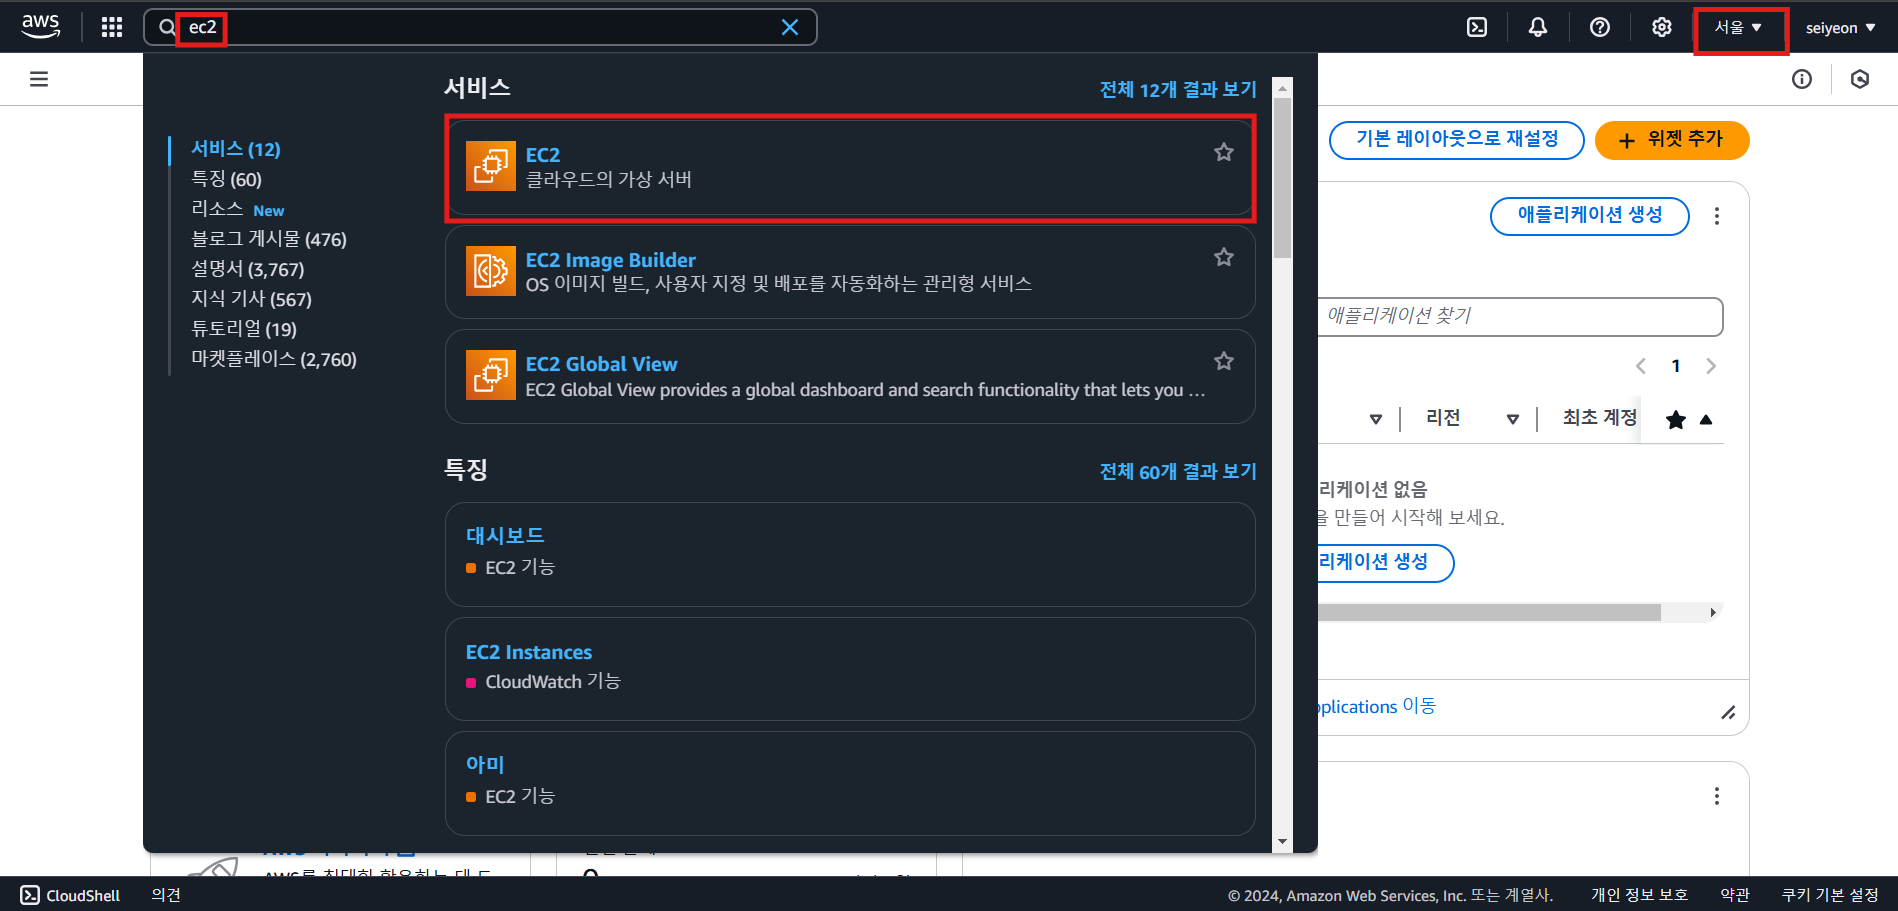Click the search results scrollbar thumb
Image resolution: width=1898 pixels, height=911 pixels.
coord(1283,177)
